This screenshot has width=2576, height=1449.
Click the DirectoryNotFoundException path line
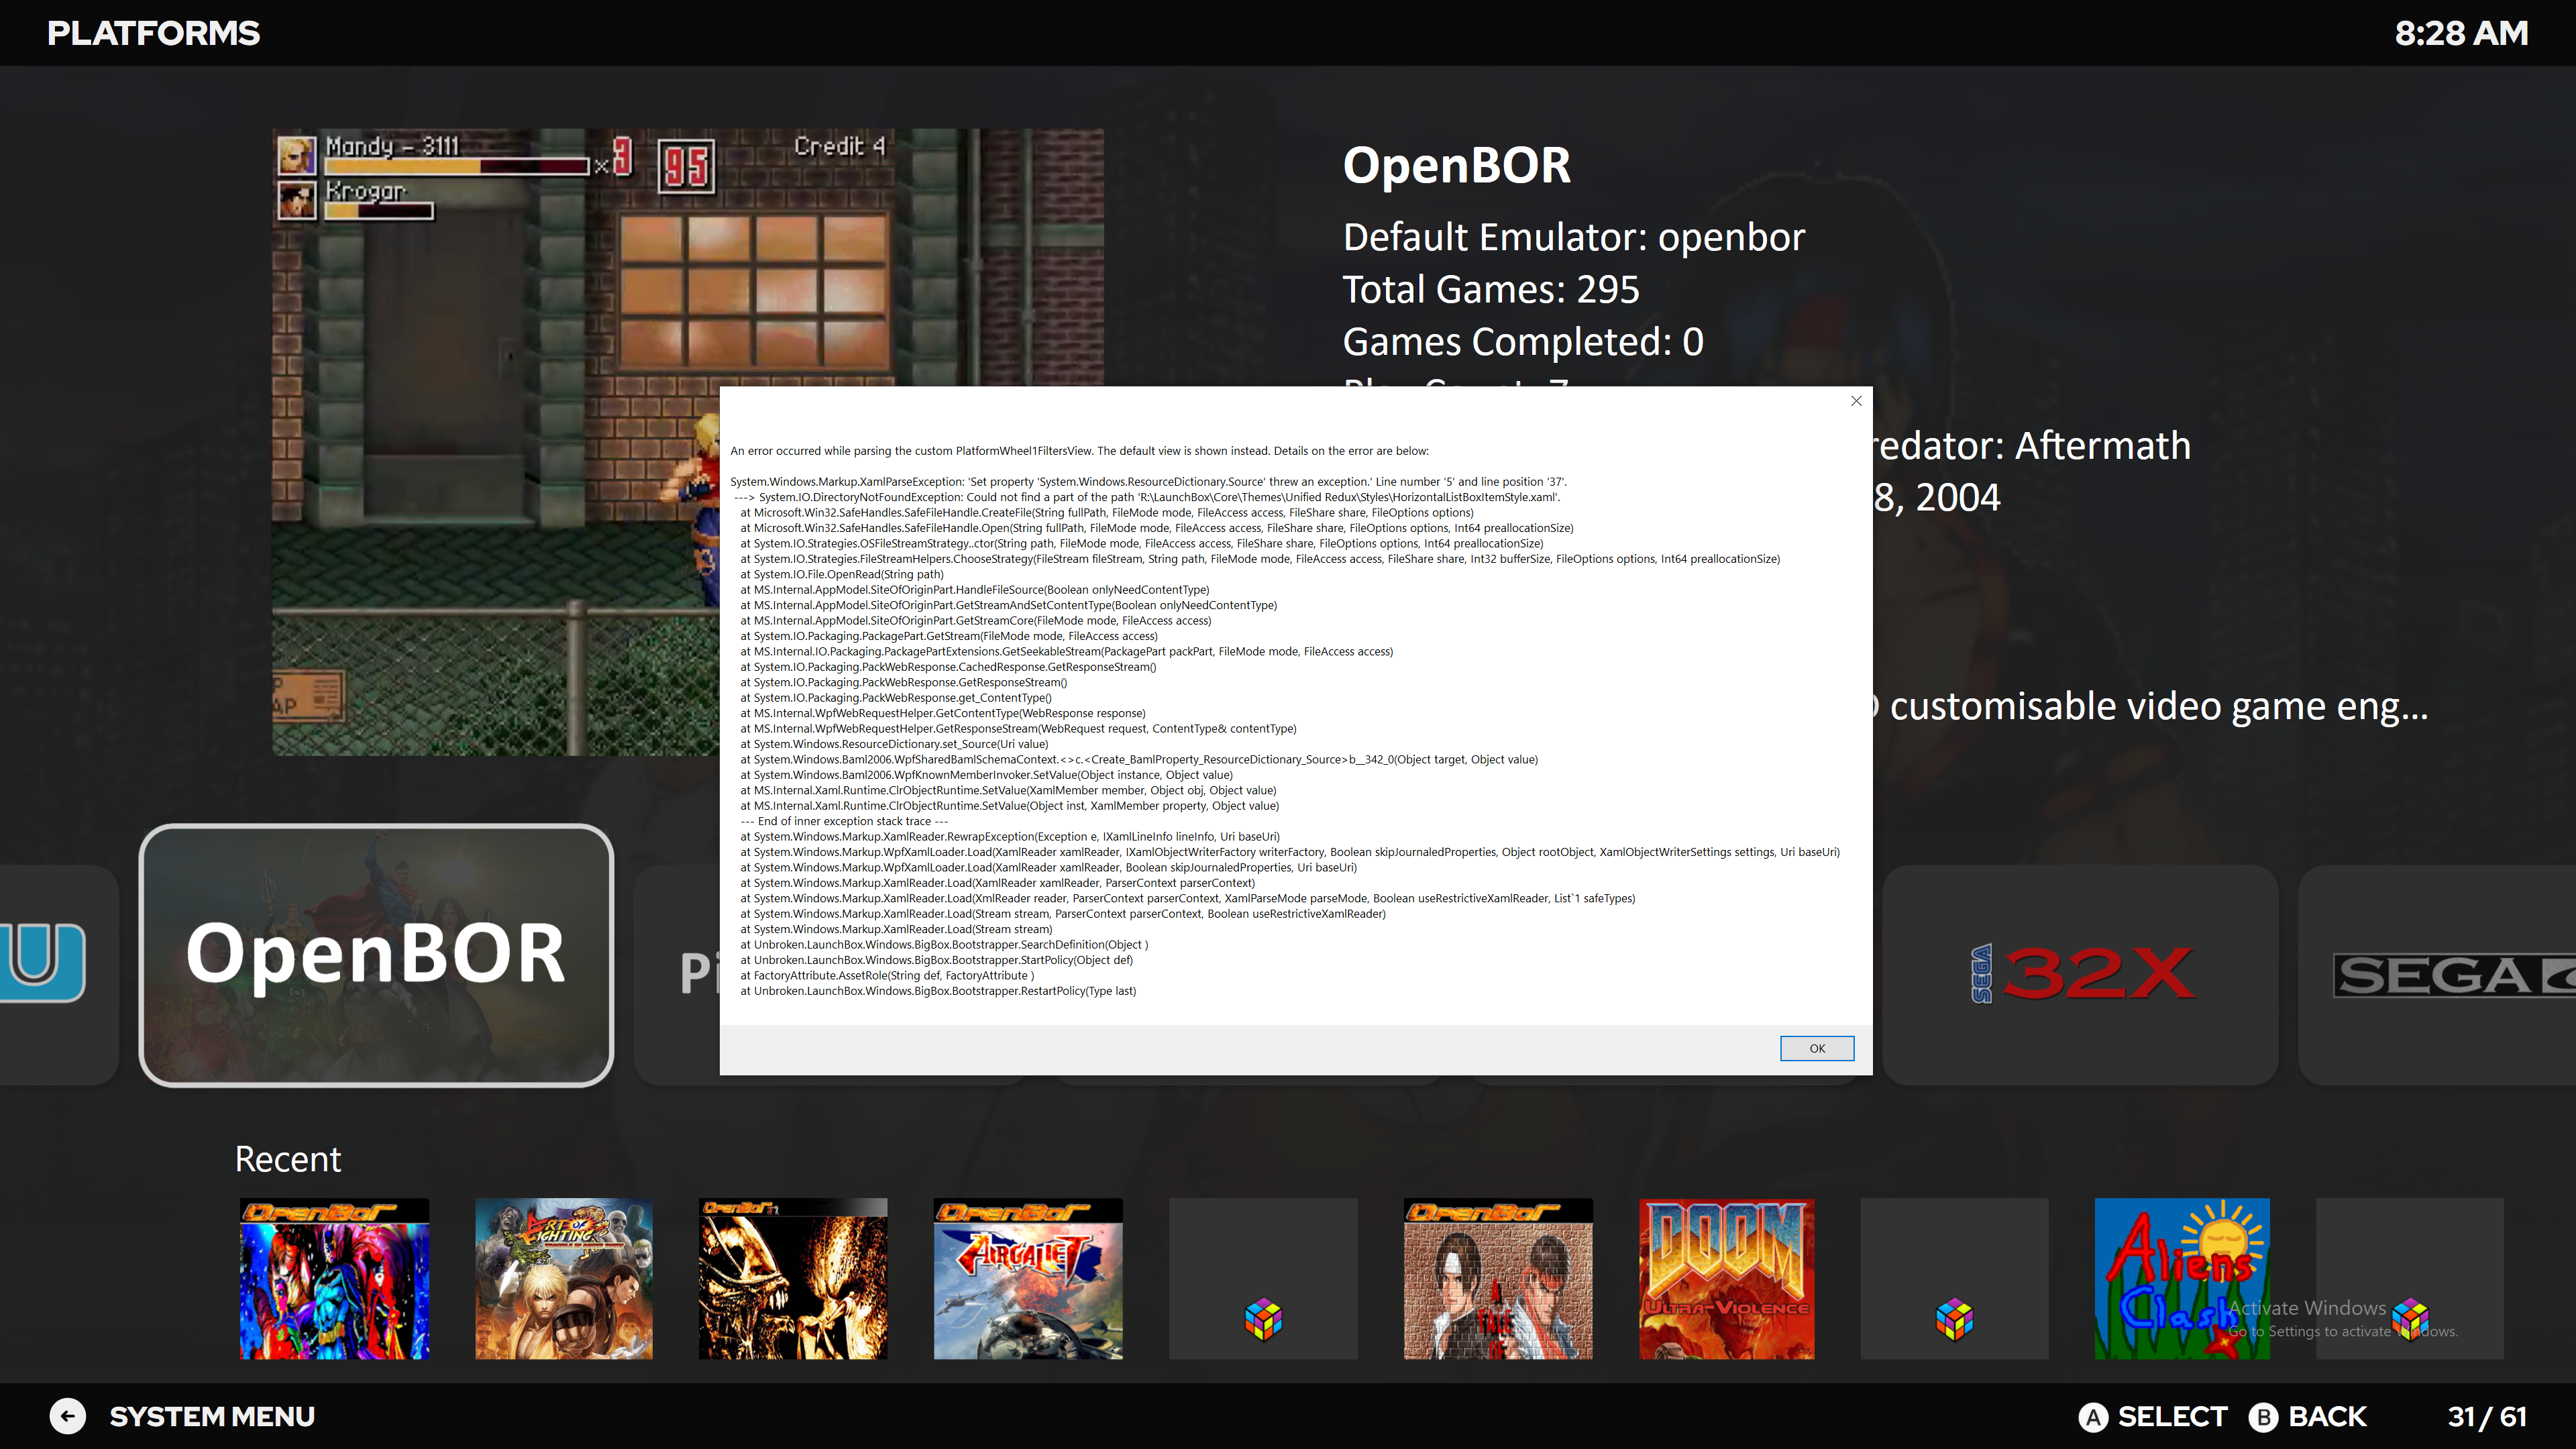[1148, 497]
